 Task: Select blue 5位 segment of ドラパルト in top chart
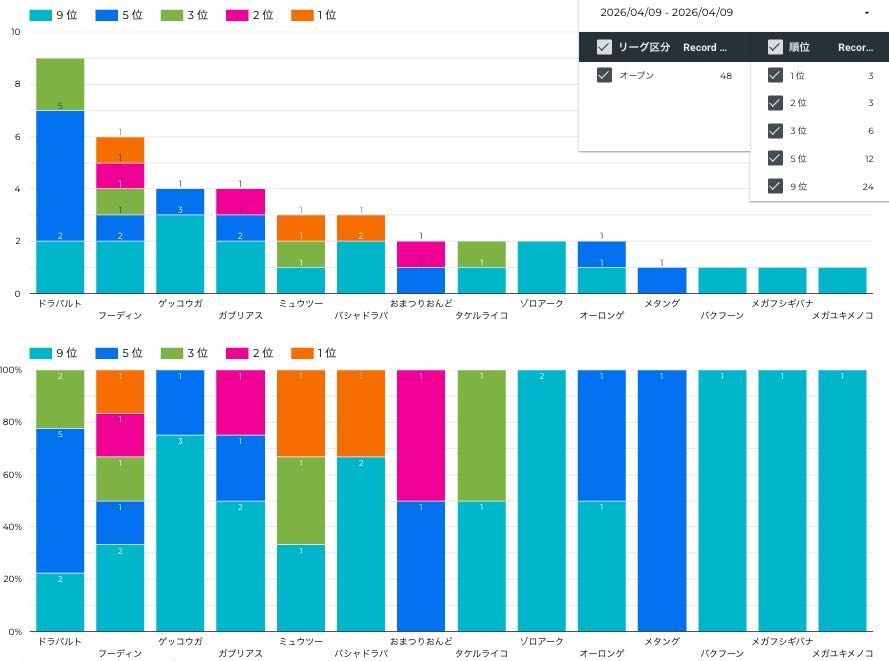[x=60, y=175]
